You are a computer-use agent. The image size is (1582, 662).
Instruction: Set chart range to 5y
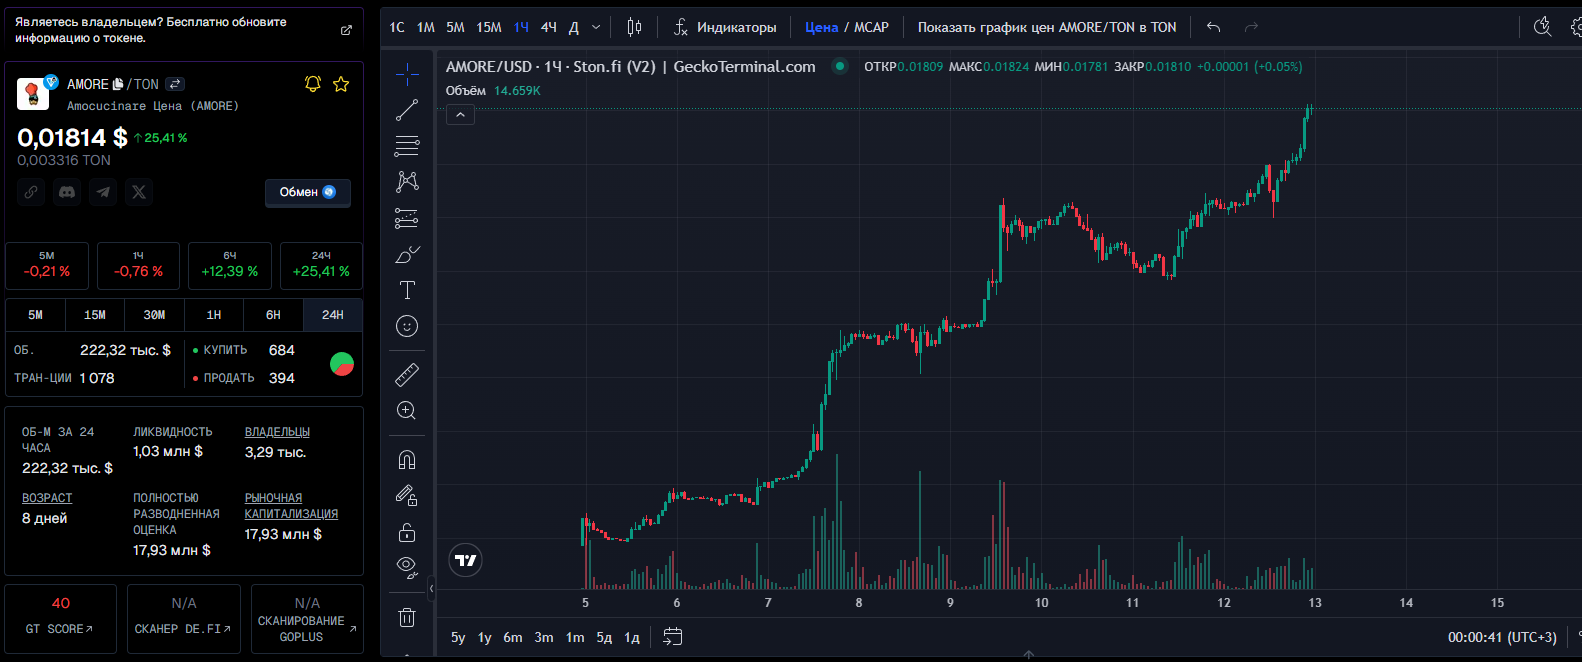pyautogui.click(x=458, y=637)
